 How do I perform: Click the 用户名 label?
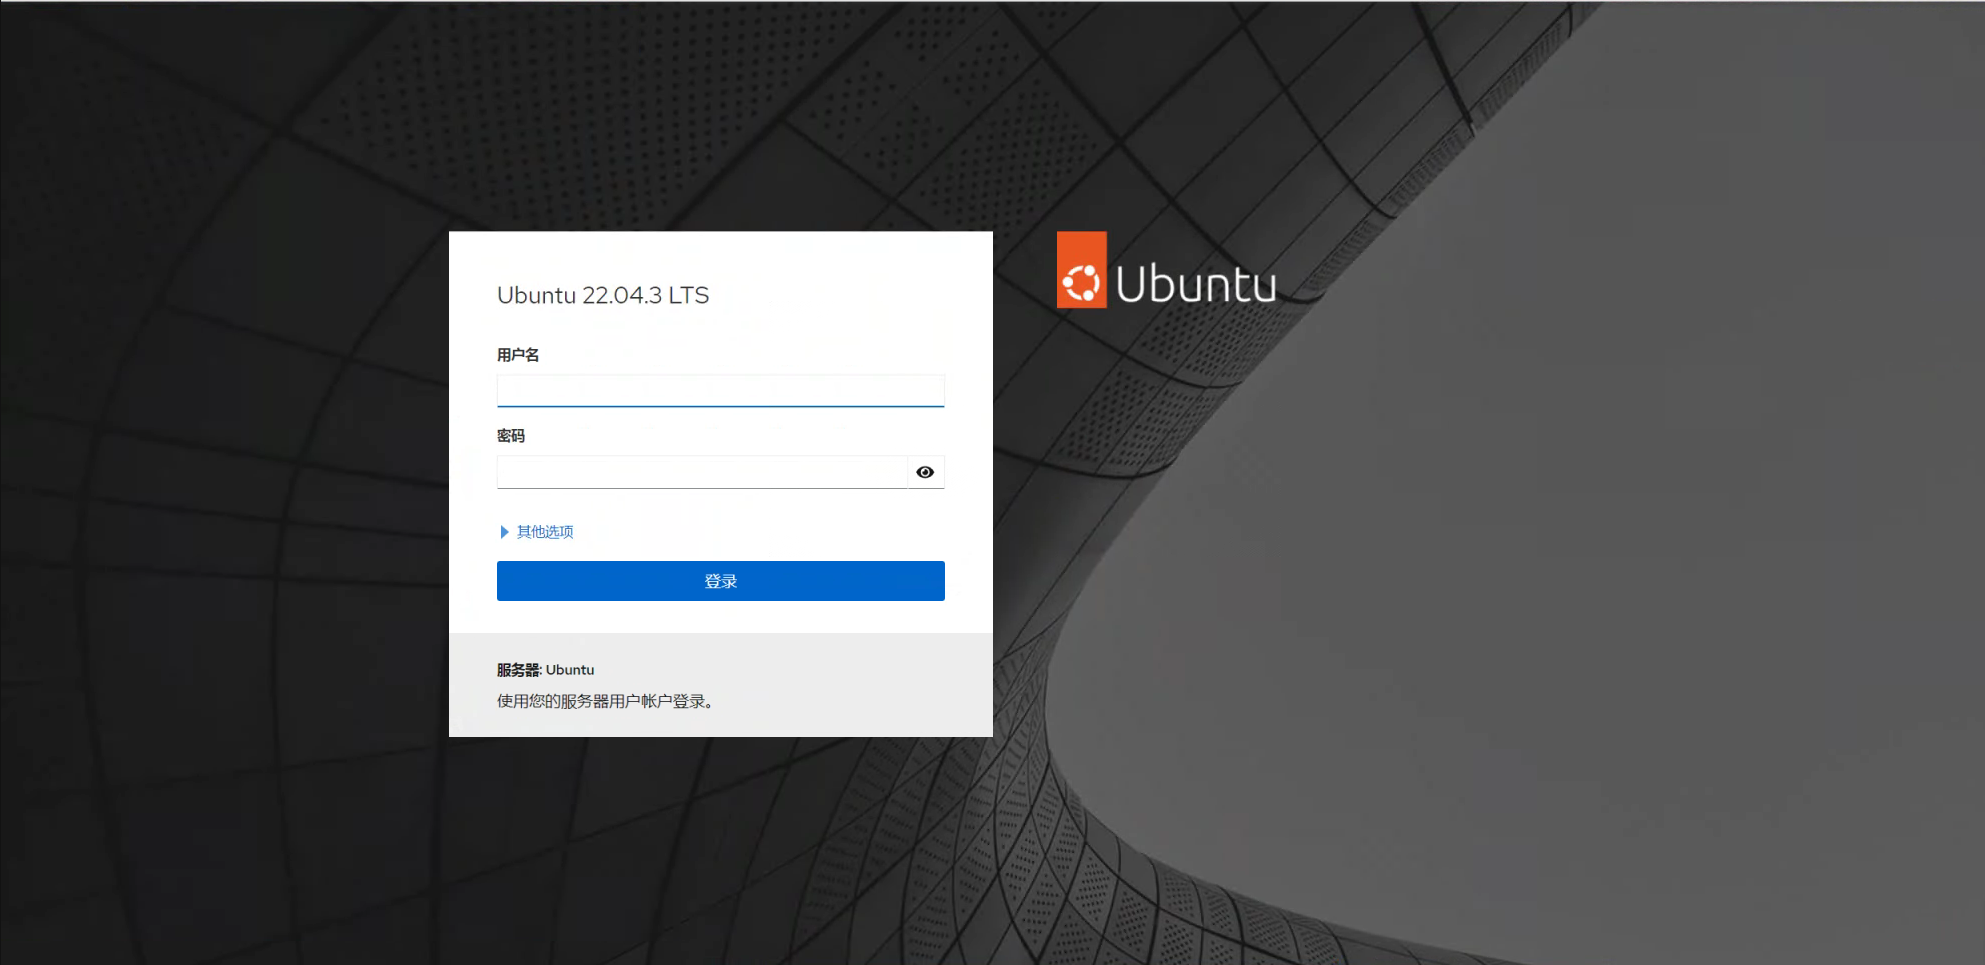coord(518,355)
